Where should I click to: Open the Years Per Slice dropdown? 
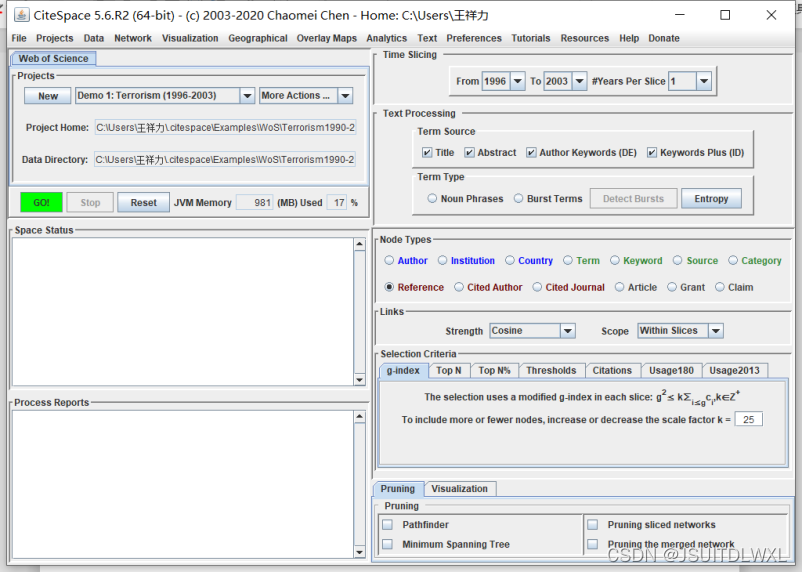(x=704, y=81)
